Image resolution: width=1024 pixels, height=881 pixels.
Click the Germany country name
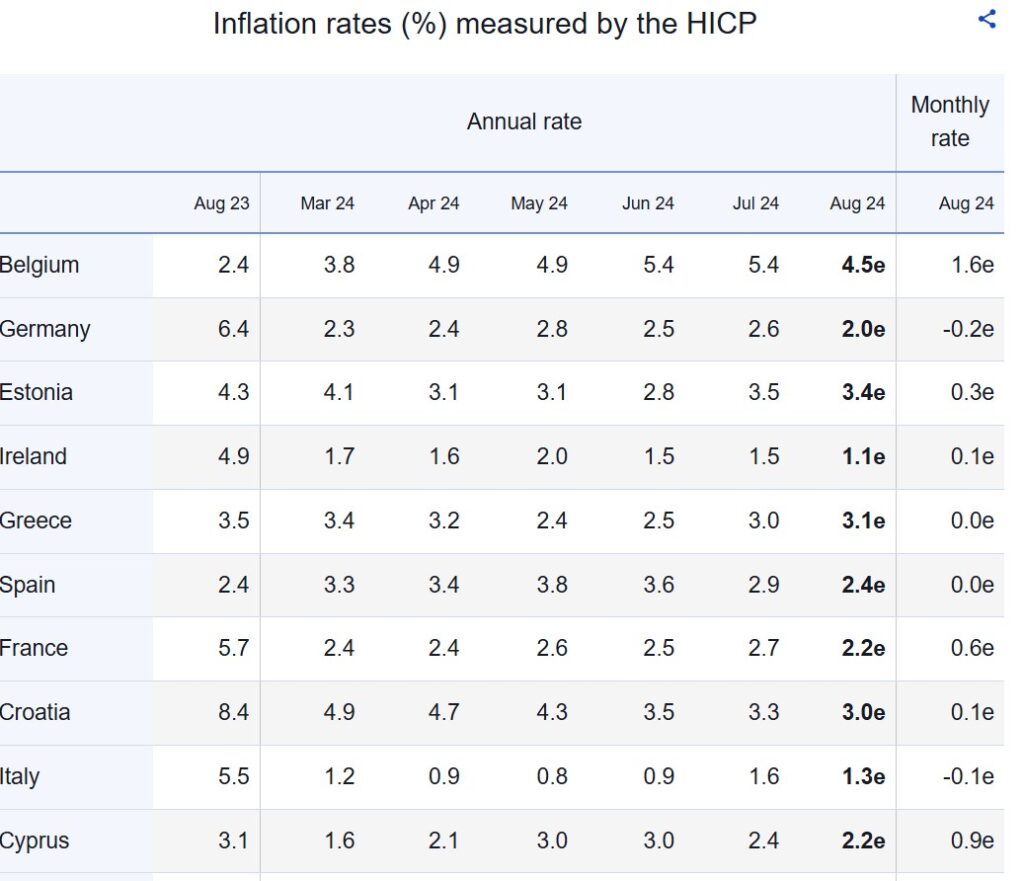coord(44,329)
